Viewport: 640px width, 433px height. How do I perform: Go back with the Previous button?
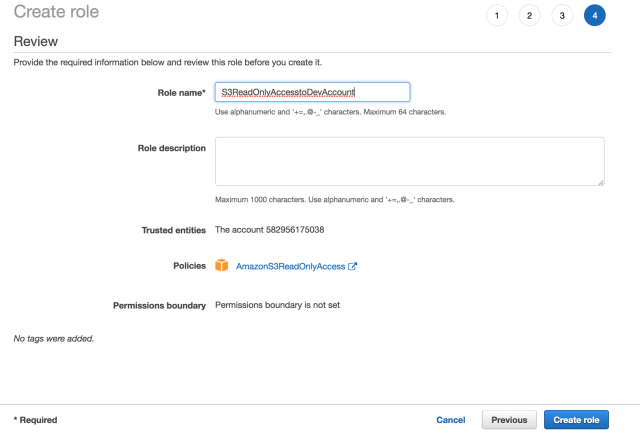pyautogui.click(x=509, y=420)
